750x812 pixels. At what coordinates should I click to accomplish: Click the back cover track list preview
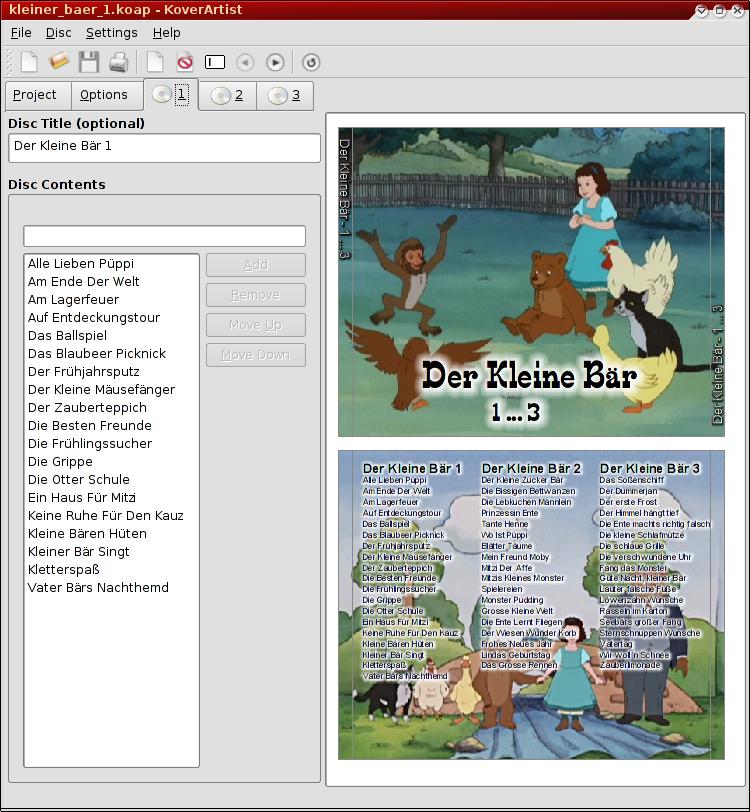click(x=531, y=605)
